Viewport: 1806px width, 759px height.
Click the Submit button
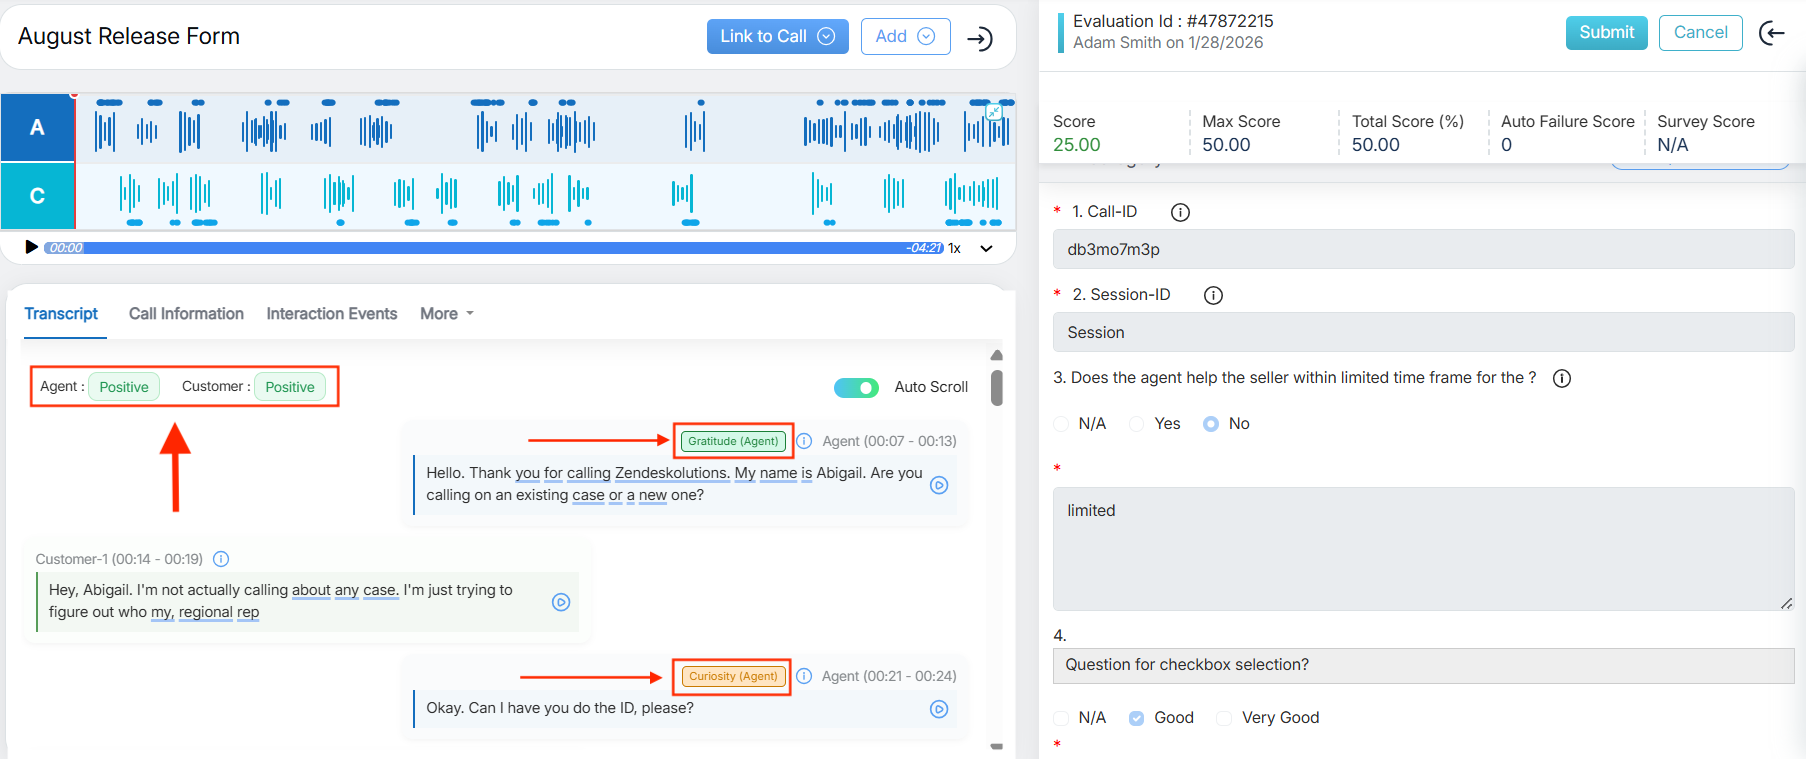click(x=1606, y=32)
